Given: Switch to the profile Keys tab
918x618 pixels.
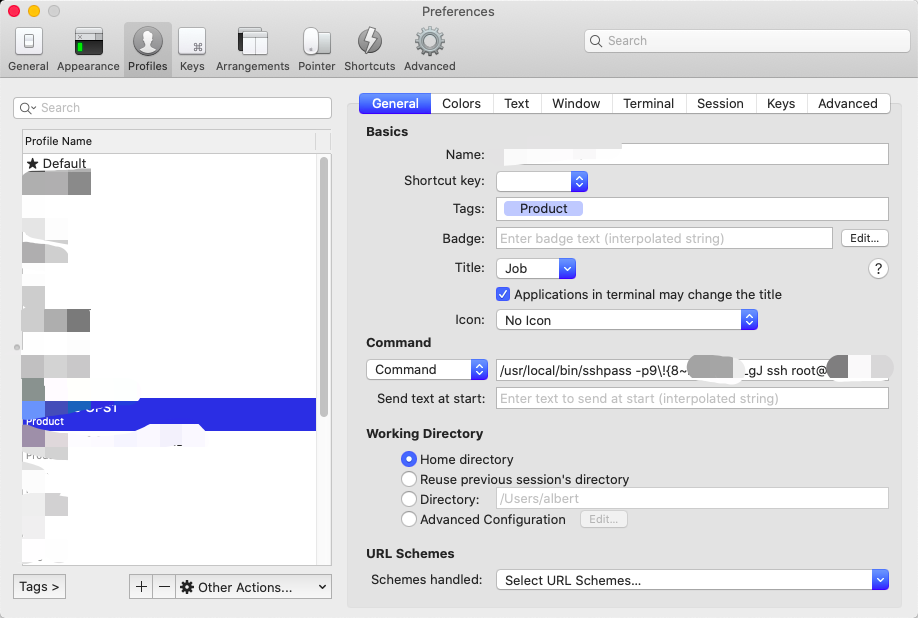Looking at the screenshot, I should click(x=781, y=104).
